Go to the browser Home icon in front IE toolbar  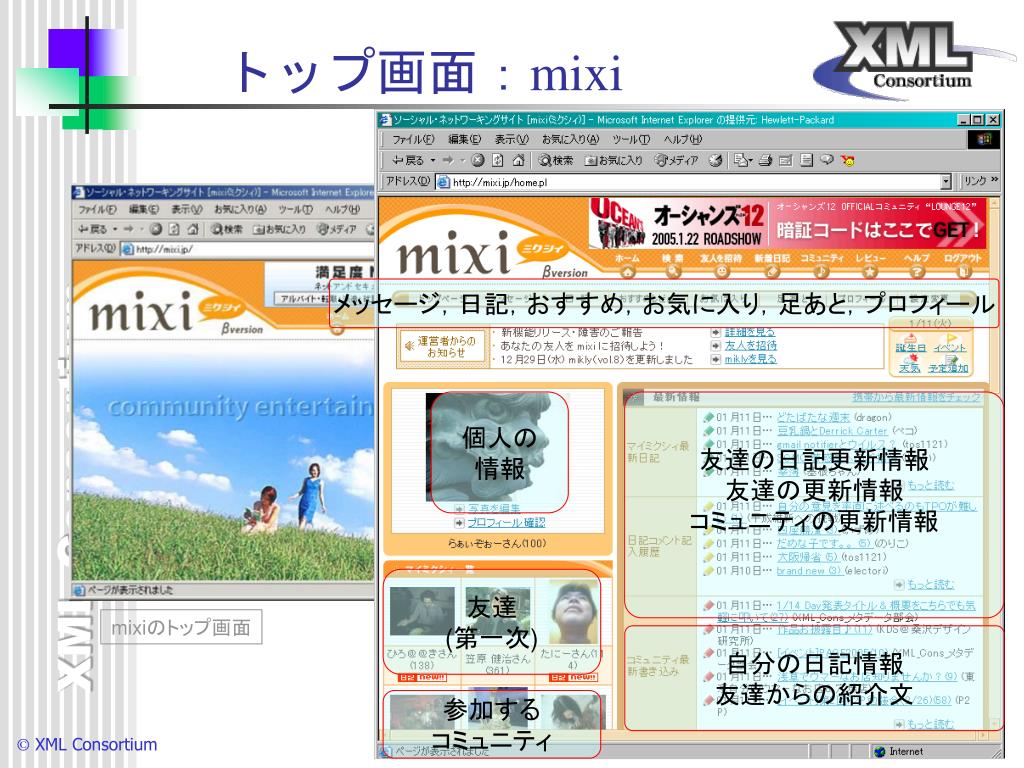[x=519, y=160]
